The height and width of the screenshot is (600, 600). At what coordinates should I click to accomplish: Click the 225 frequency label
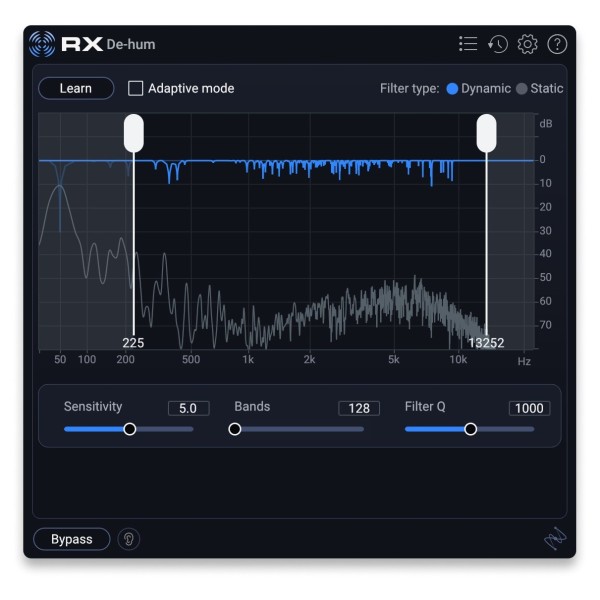[133, 342]
